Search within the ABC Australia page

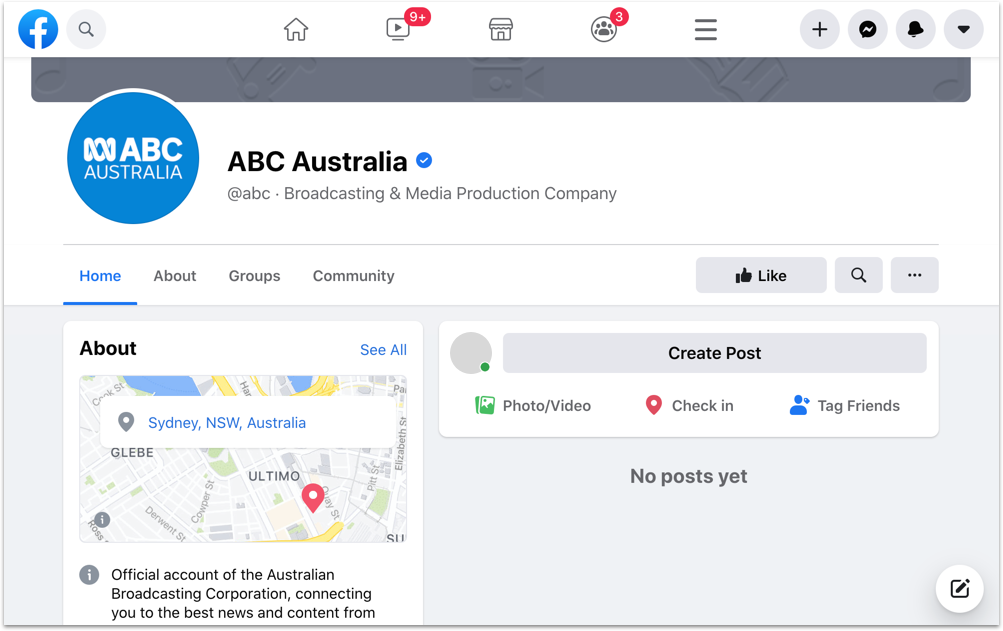(859, 275)
